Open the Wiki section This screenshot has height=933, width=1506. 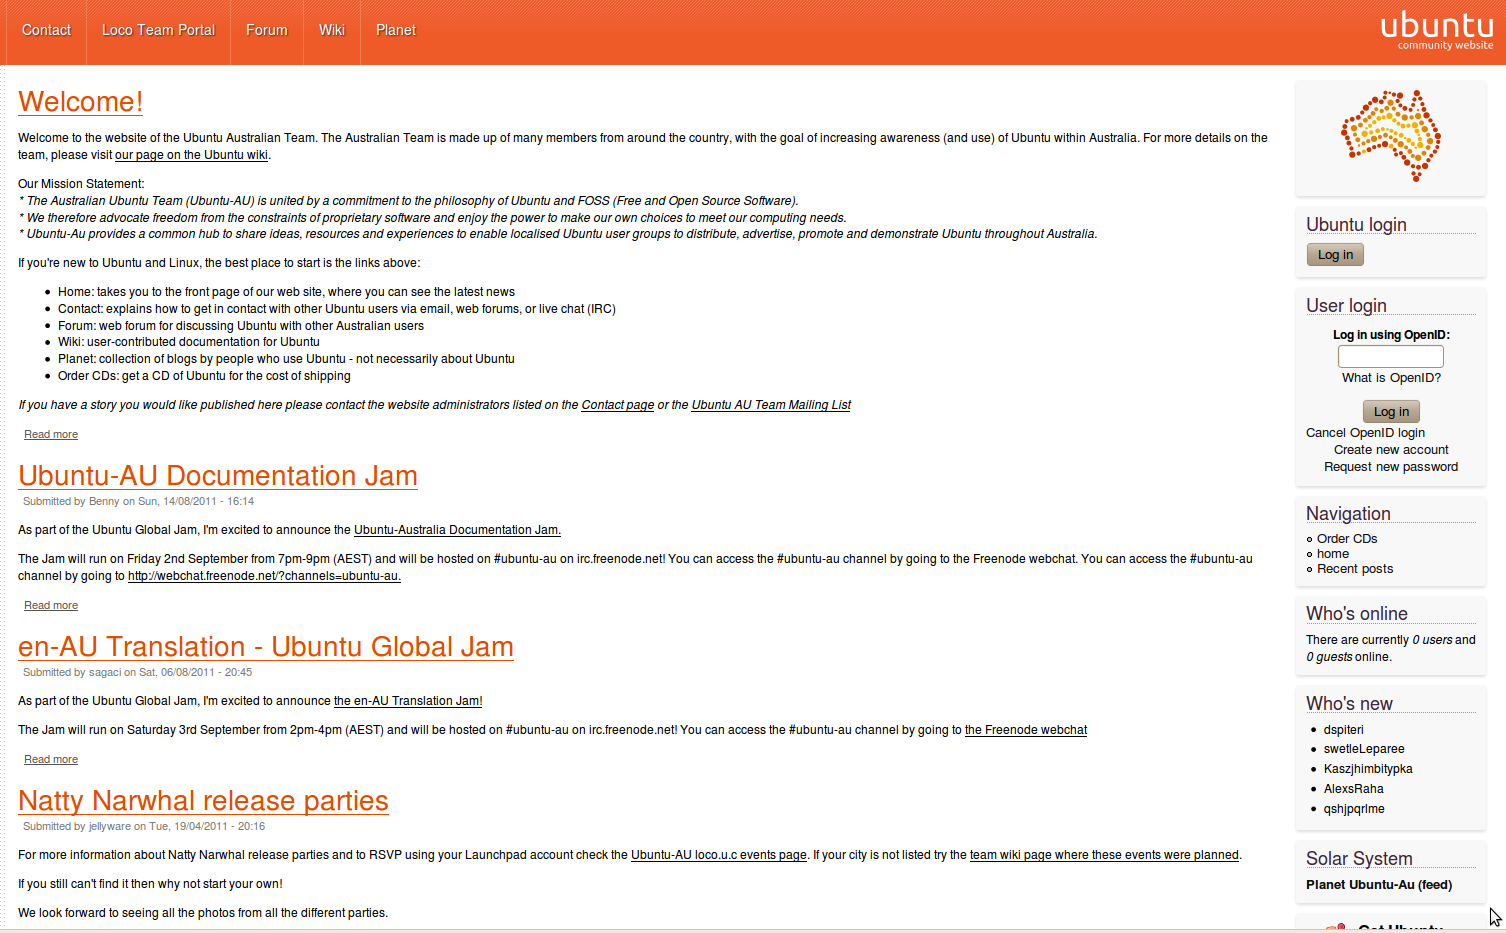point(331,30)
